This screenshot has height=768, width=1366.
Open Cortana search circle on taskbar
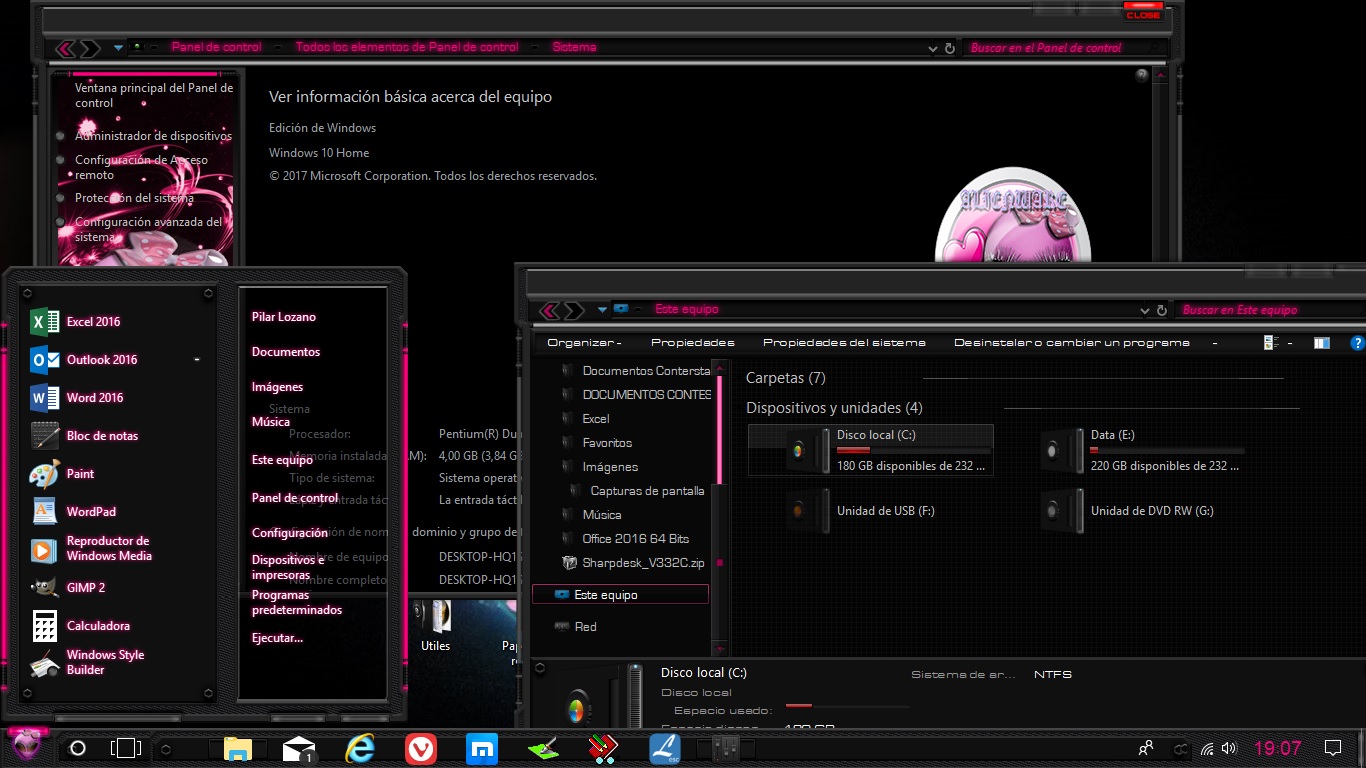pos(77,748)
